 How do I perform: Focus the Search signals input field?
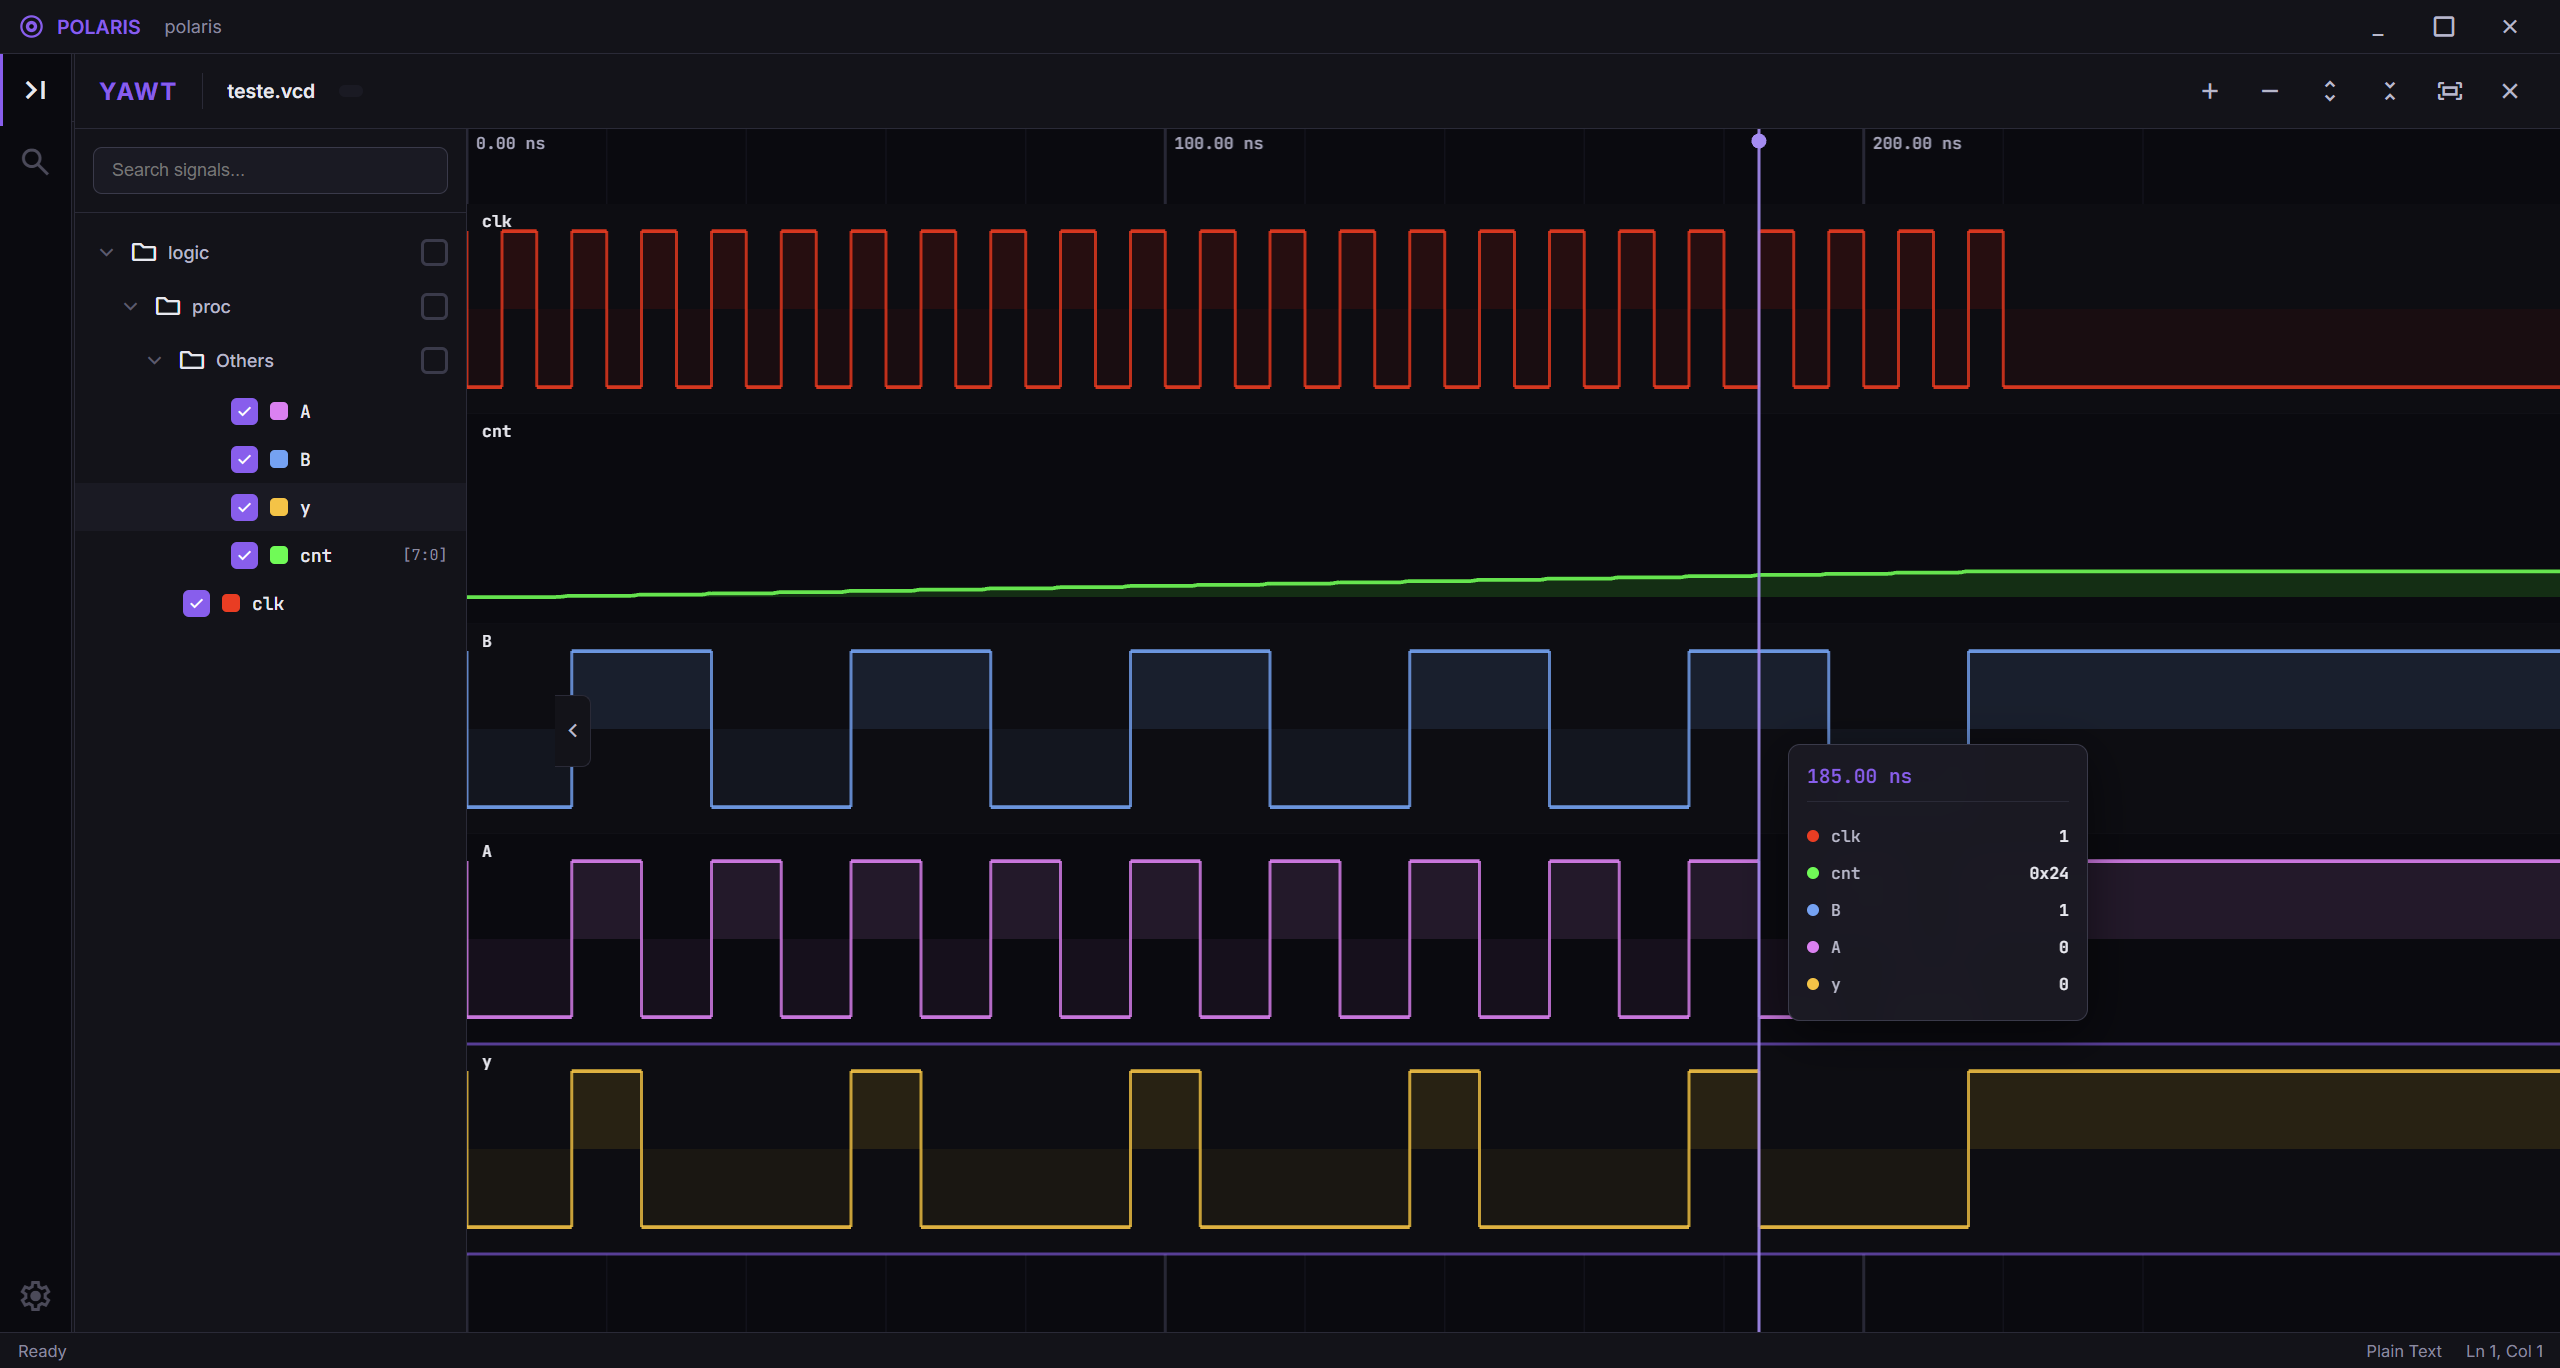(x=270, y=170)
